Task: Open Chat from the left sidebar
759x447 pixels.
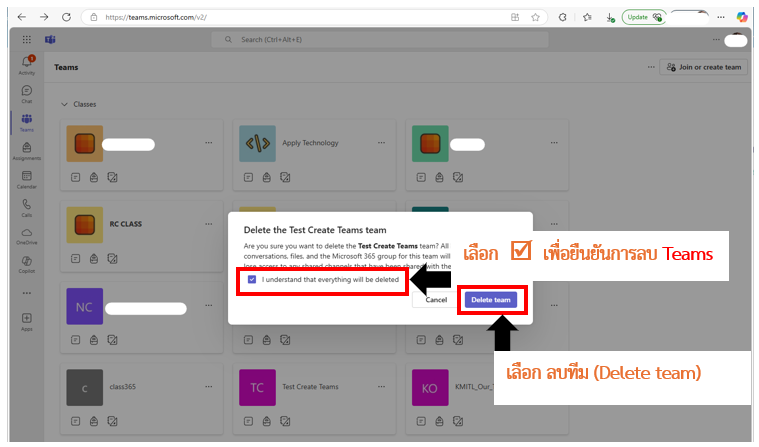Action: coord(26,93)
